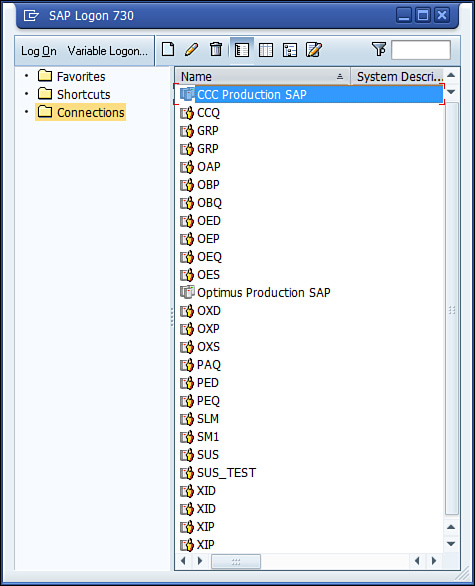Click the filter funnel icon

tap(379, 49)
